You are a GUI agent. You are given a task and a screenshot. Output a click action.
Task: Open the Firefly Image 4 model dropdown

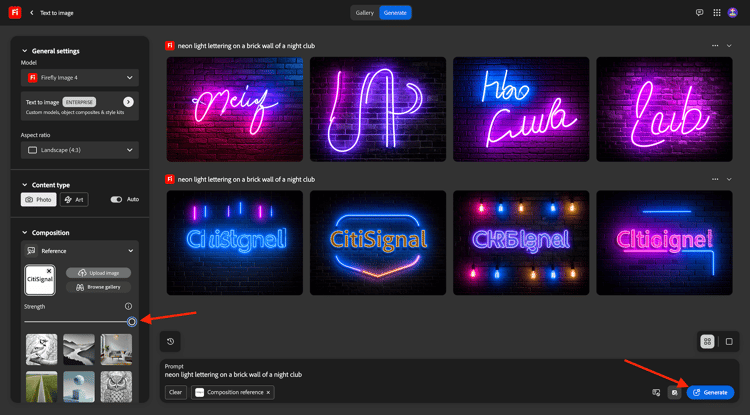(x=80, y=77)
